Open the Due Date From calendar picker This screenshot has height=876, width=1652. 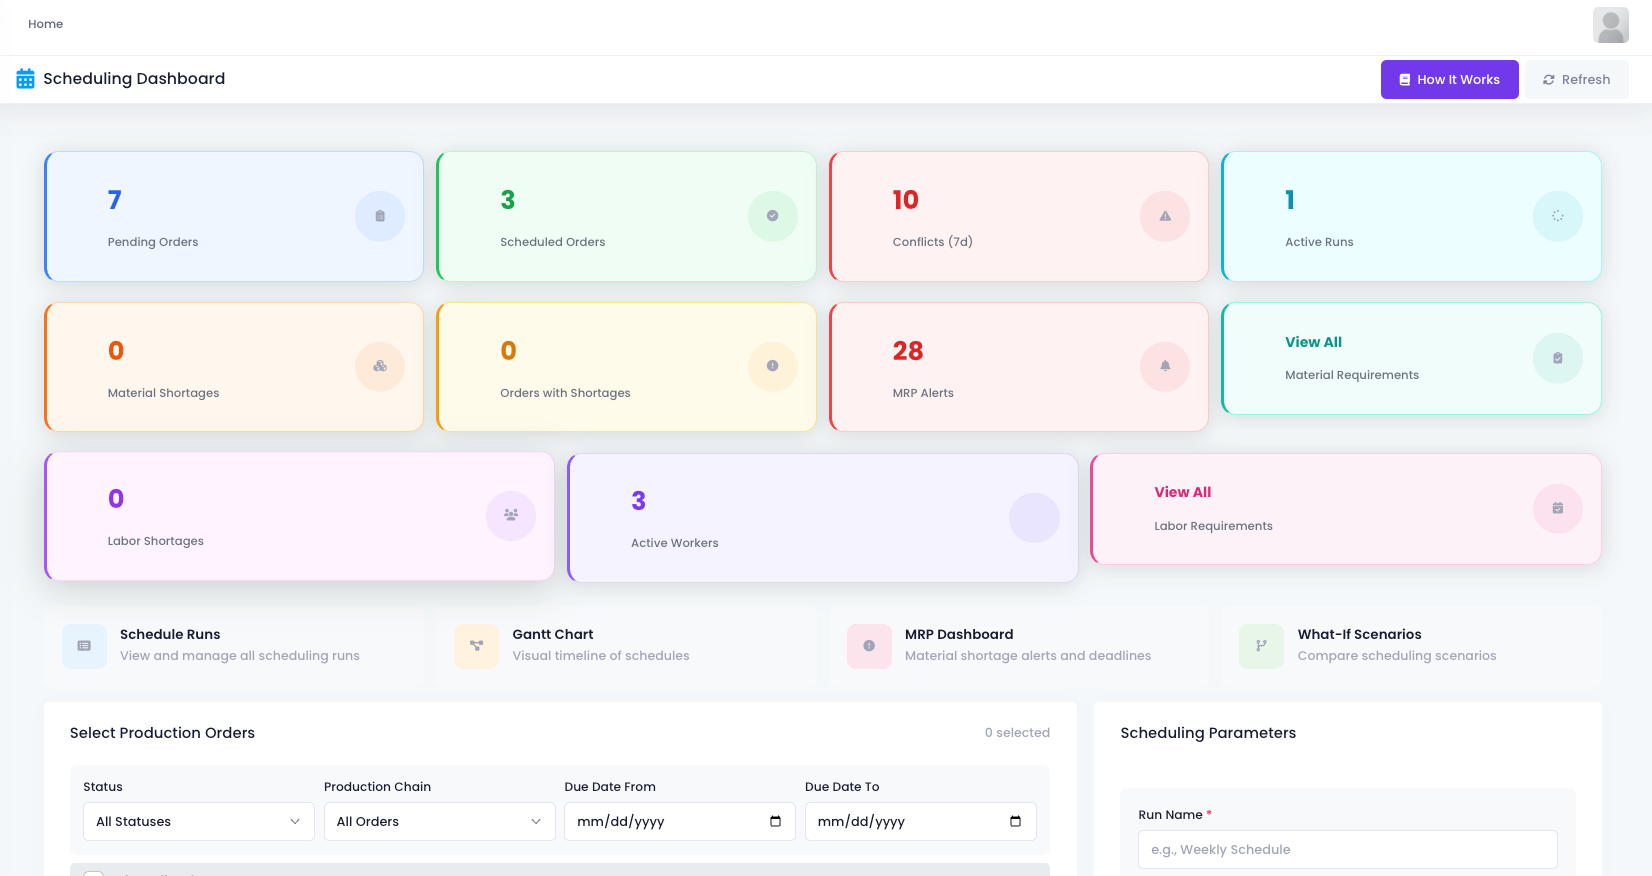[775, 822]
